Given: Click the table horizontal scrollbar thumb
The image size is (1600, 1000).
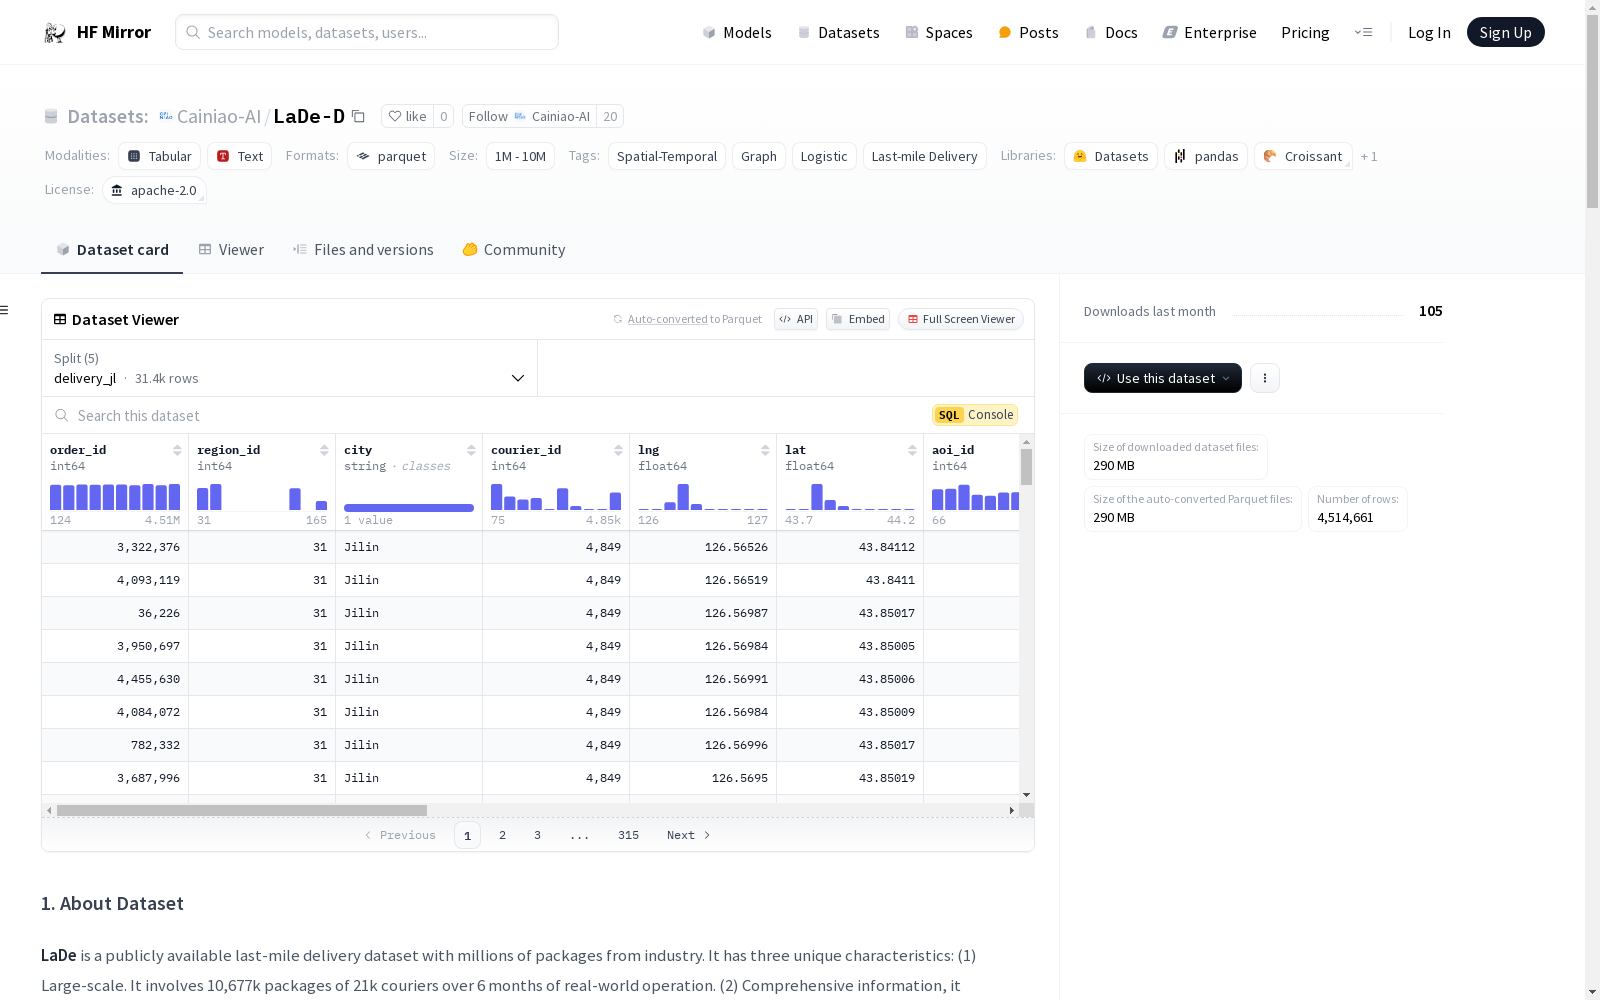Looking at the screenshot, I should pyautogui.click(x=242, y=810).
